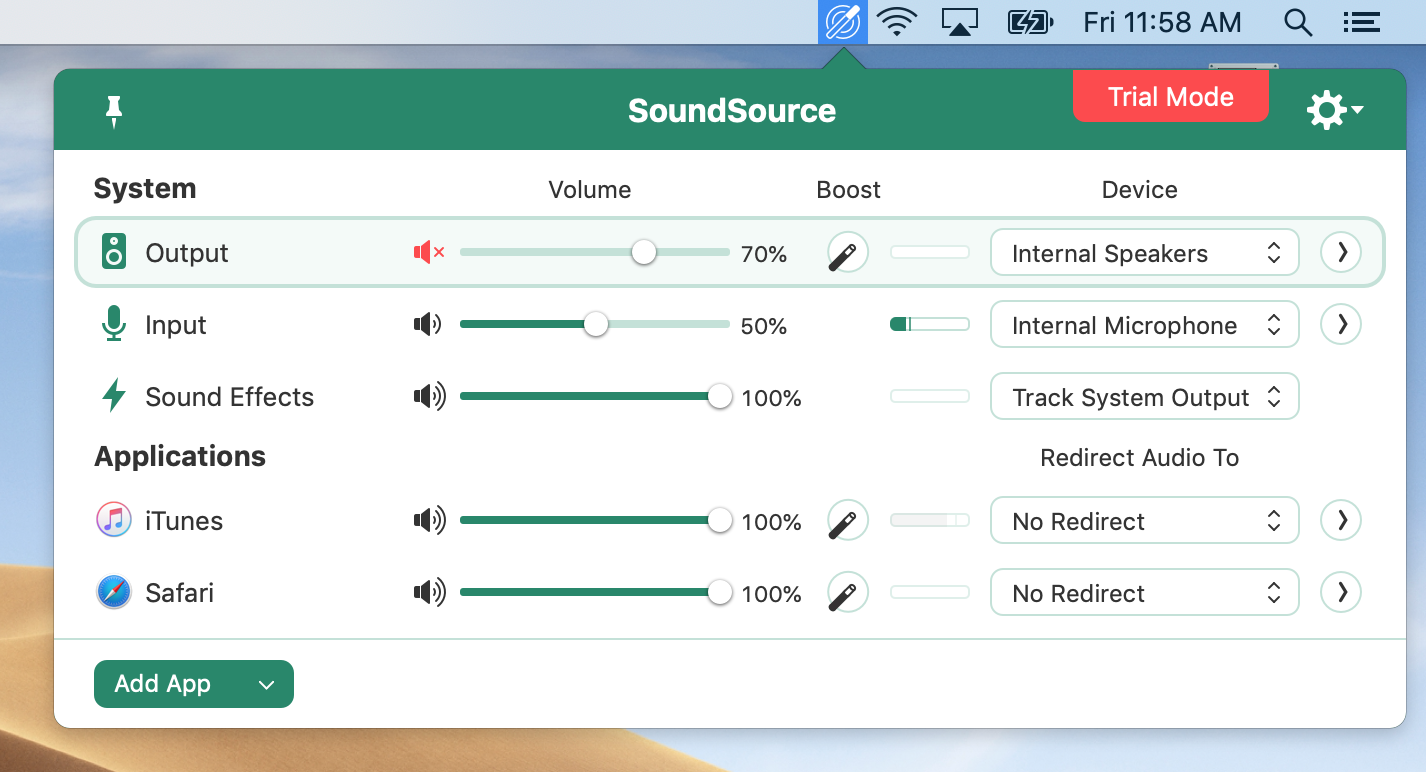Mute the Sound Effects speaker icon

pos(430,397)
